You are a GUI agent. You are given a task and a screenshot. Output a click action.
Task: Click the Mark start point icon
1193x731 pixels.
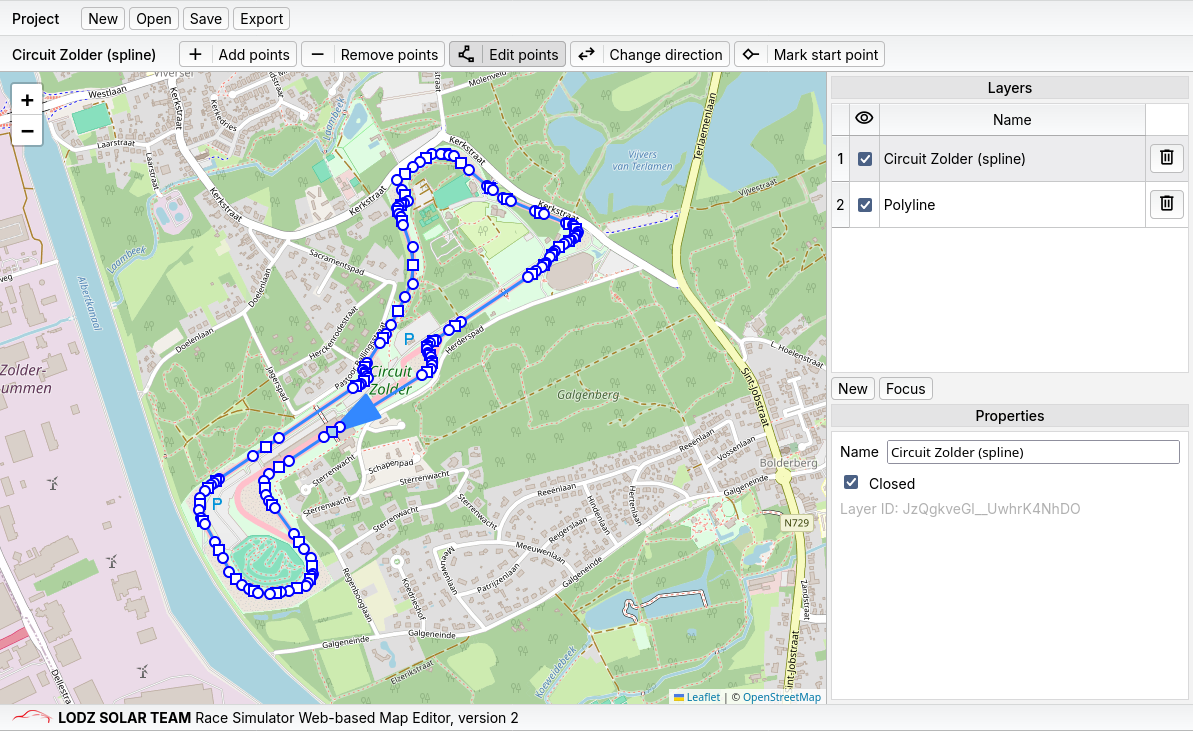pos(751,54)
